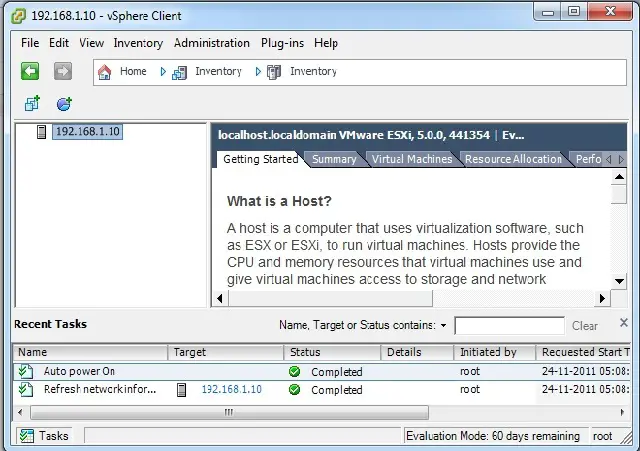The width and height of the screenshot is (640, 451).
Task: Select the Auto power On task row
Action: click(322, 371)
